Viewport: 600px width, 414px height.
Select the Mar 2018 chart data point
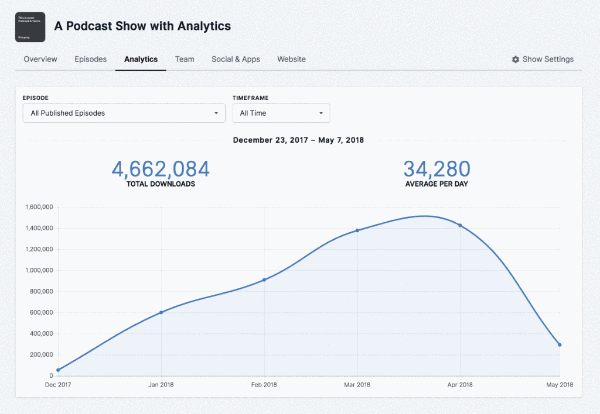(357, 230)
